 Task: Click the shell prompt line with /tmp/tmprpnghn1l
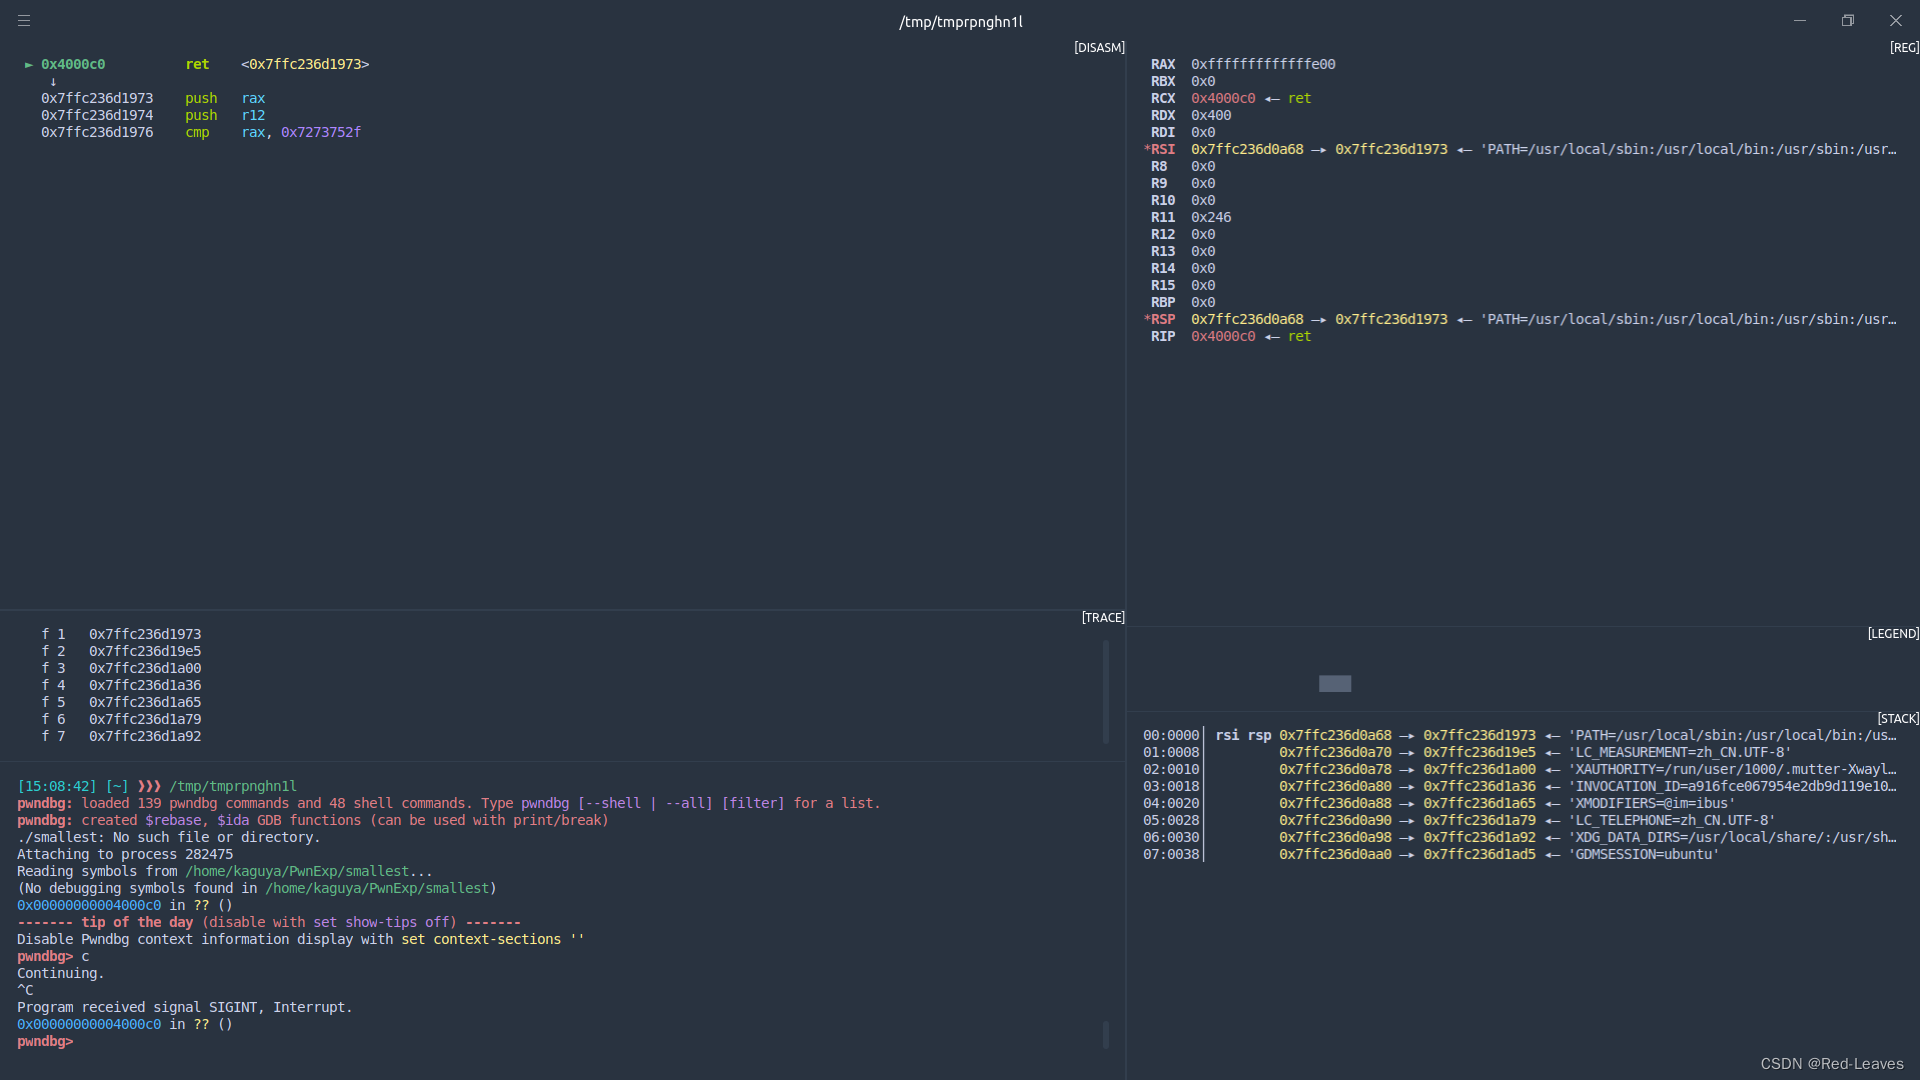157,786
